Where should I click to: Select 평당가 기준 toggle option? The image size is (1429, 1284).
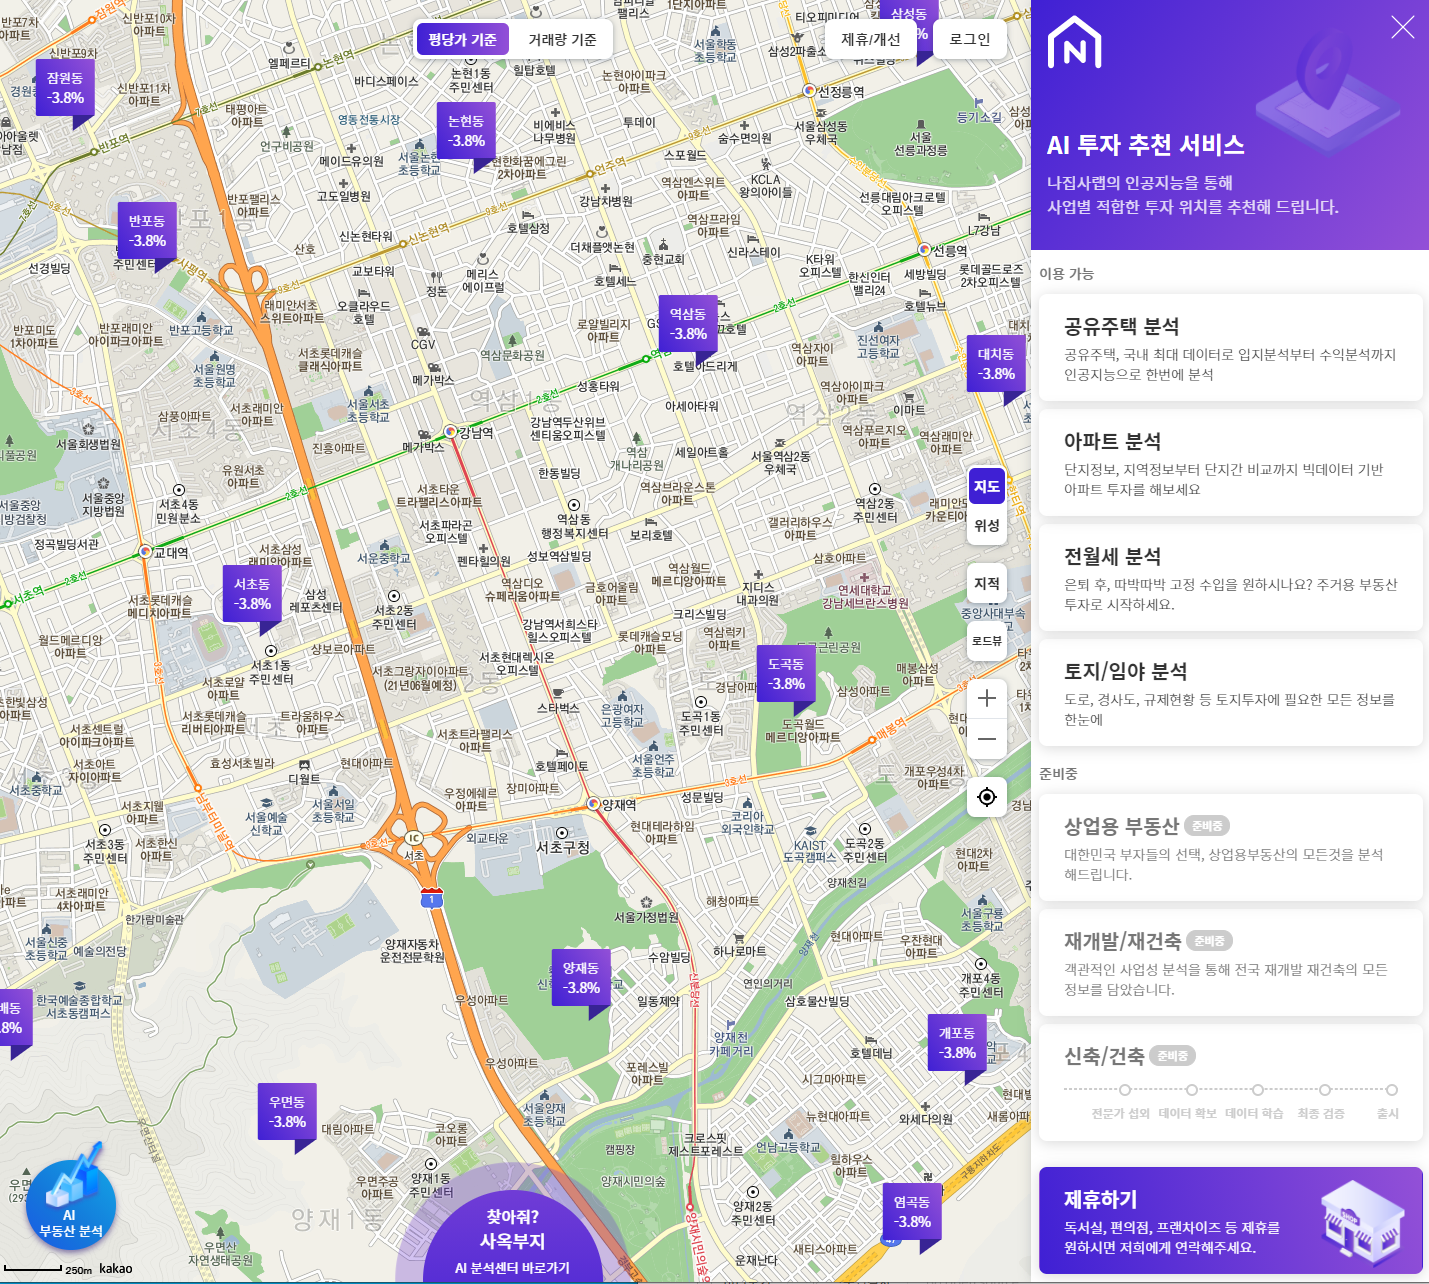pos(462,40)
